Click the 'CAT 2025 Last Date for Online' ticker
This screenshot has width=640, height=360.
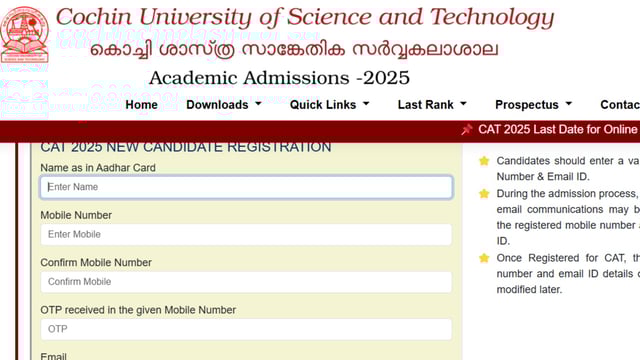(x=559, y=130)
